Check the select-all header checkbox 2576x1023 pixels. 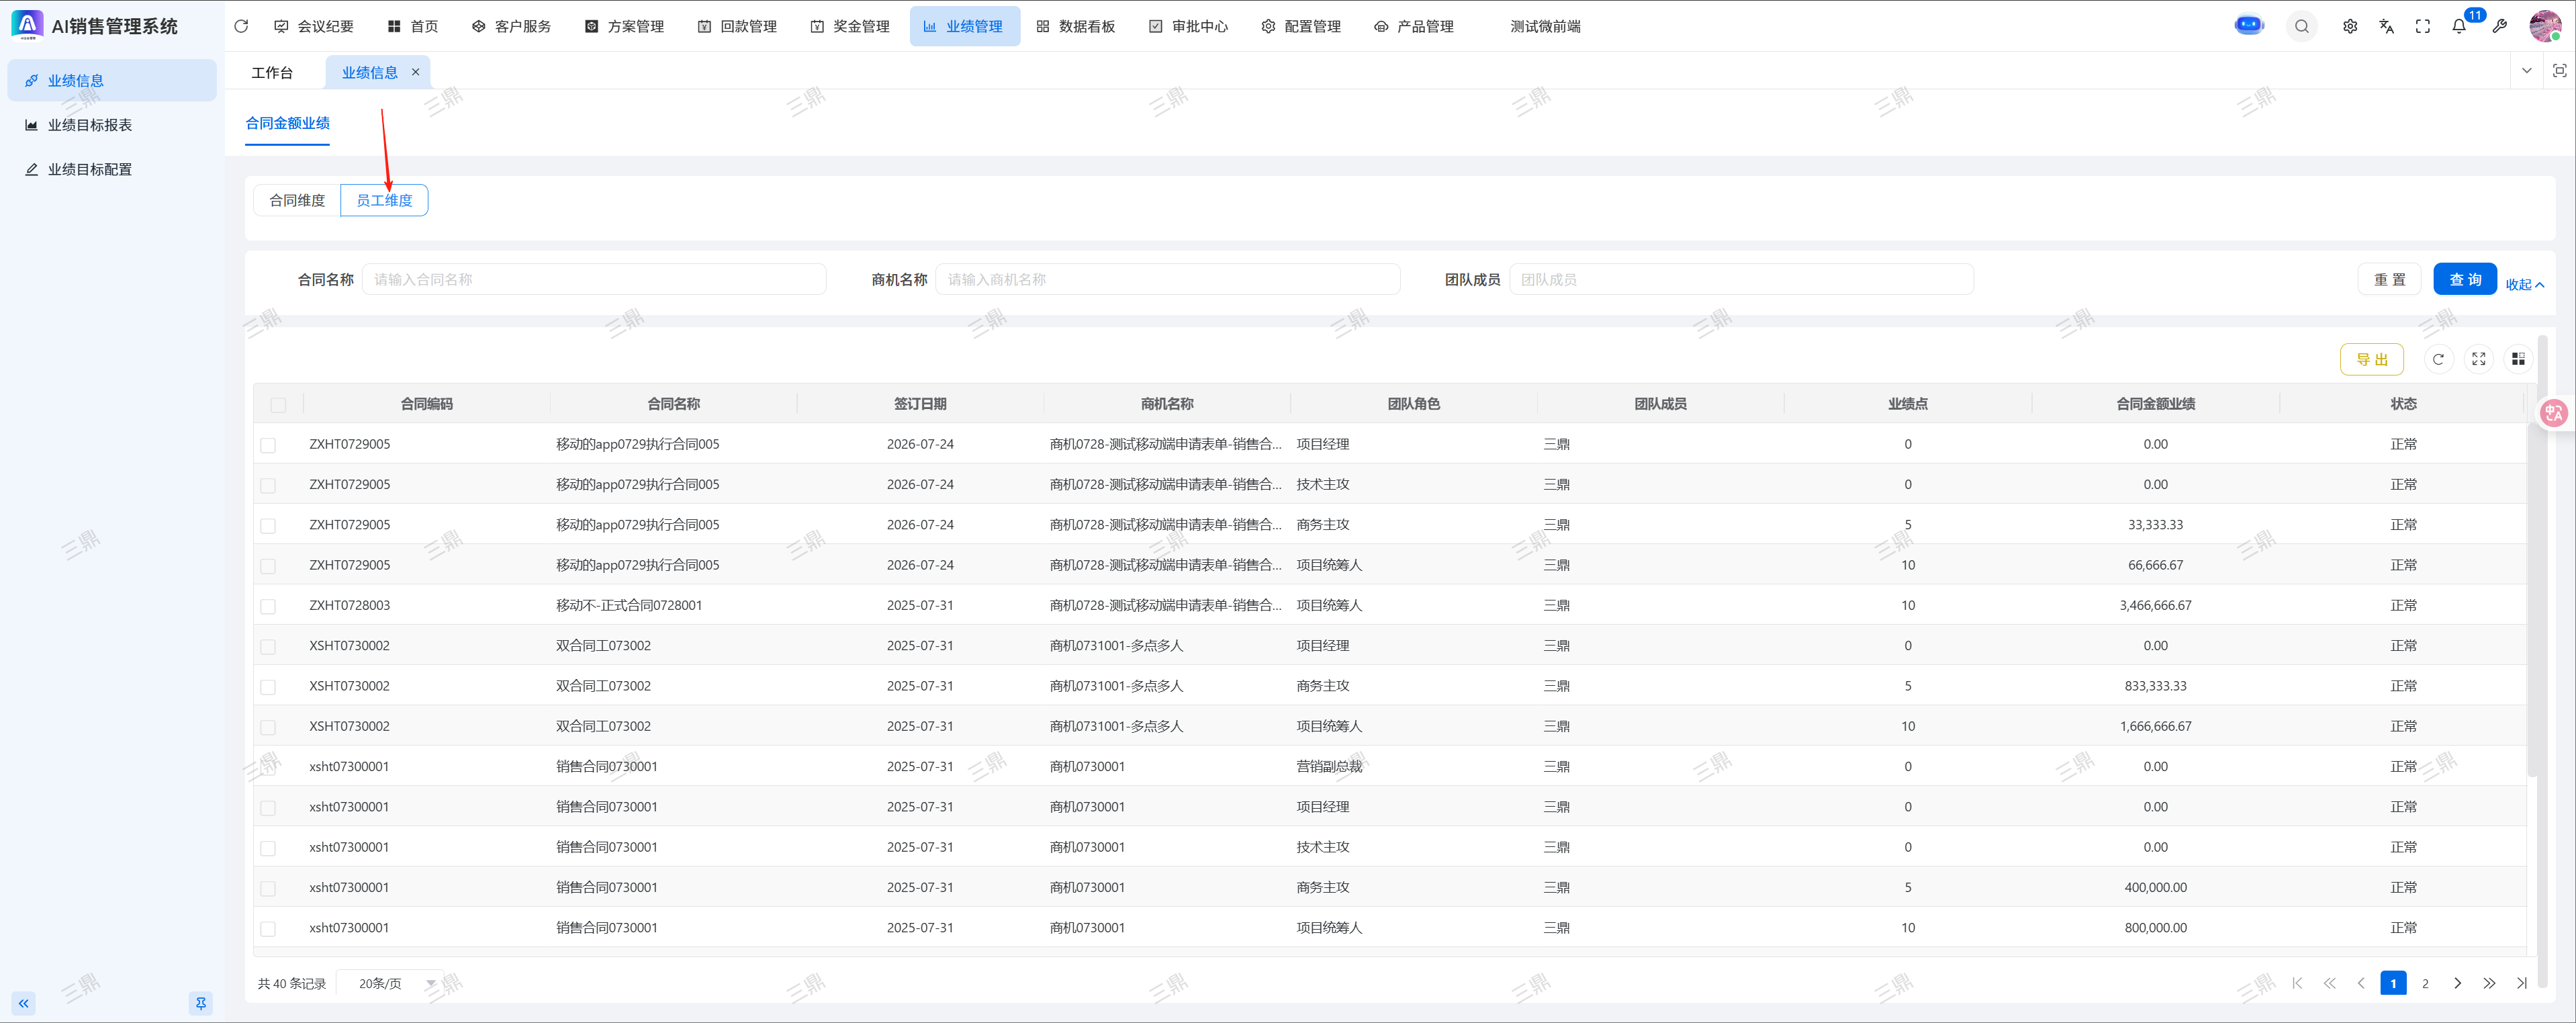click(x=278, y=405)
